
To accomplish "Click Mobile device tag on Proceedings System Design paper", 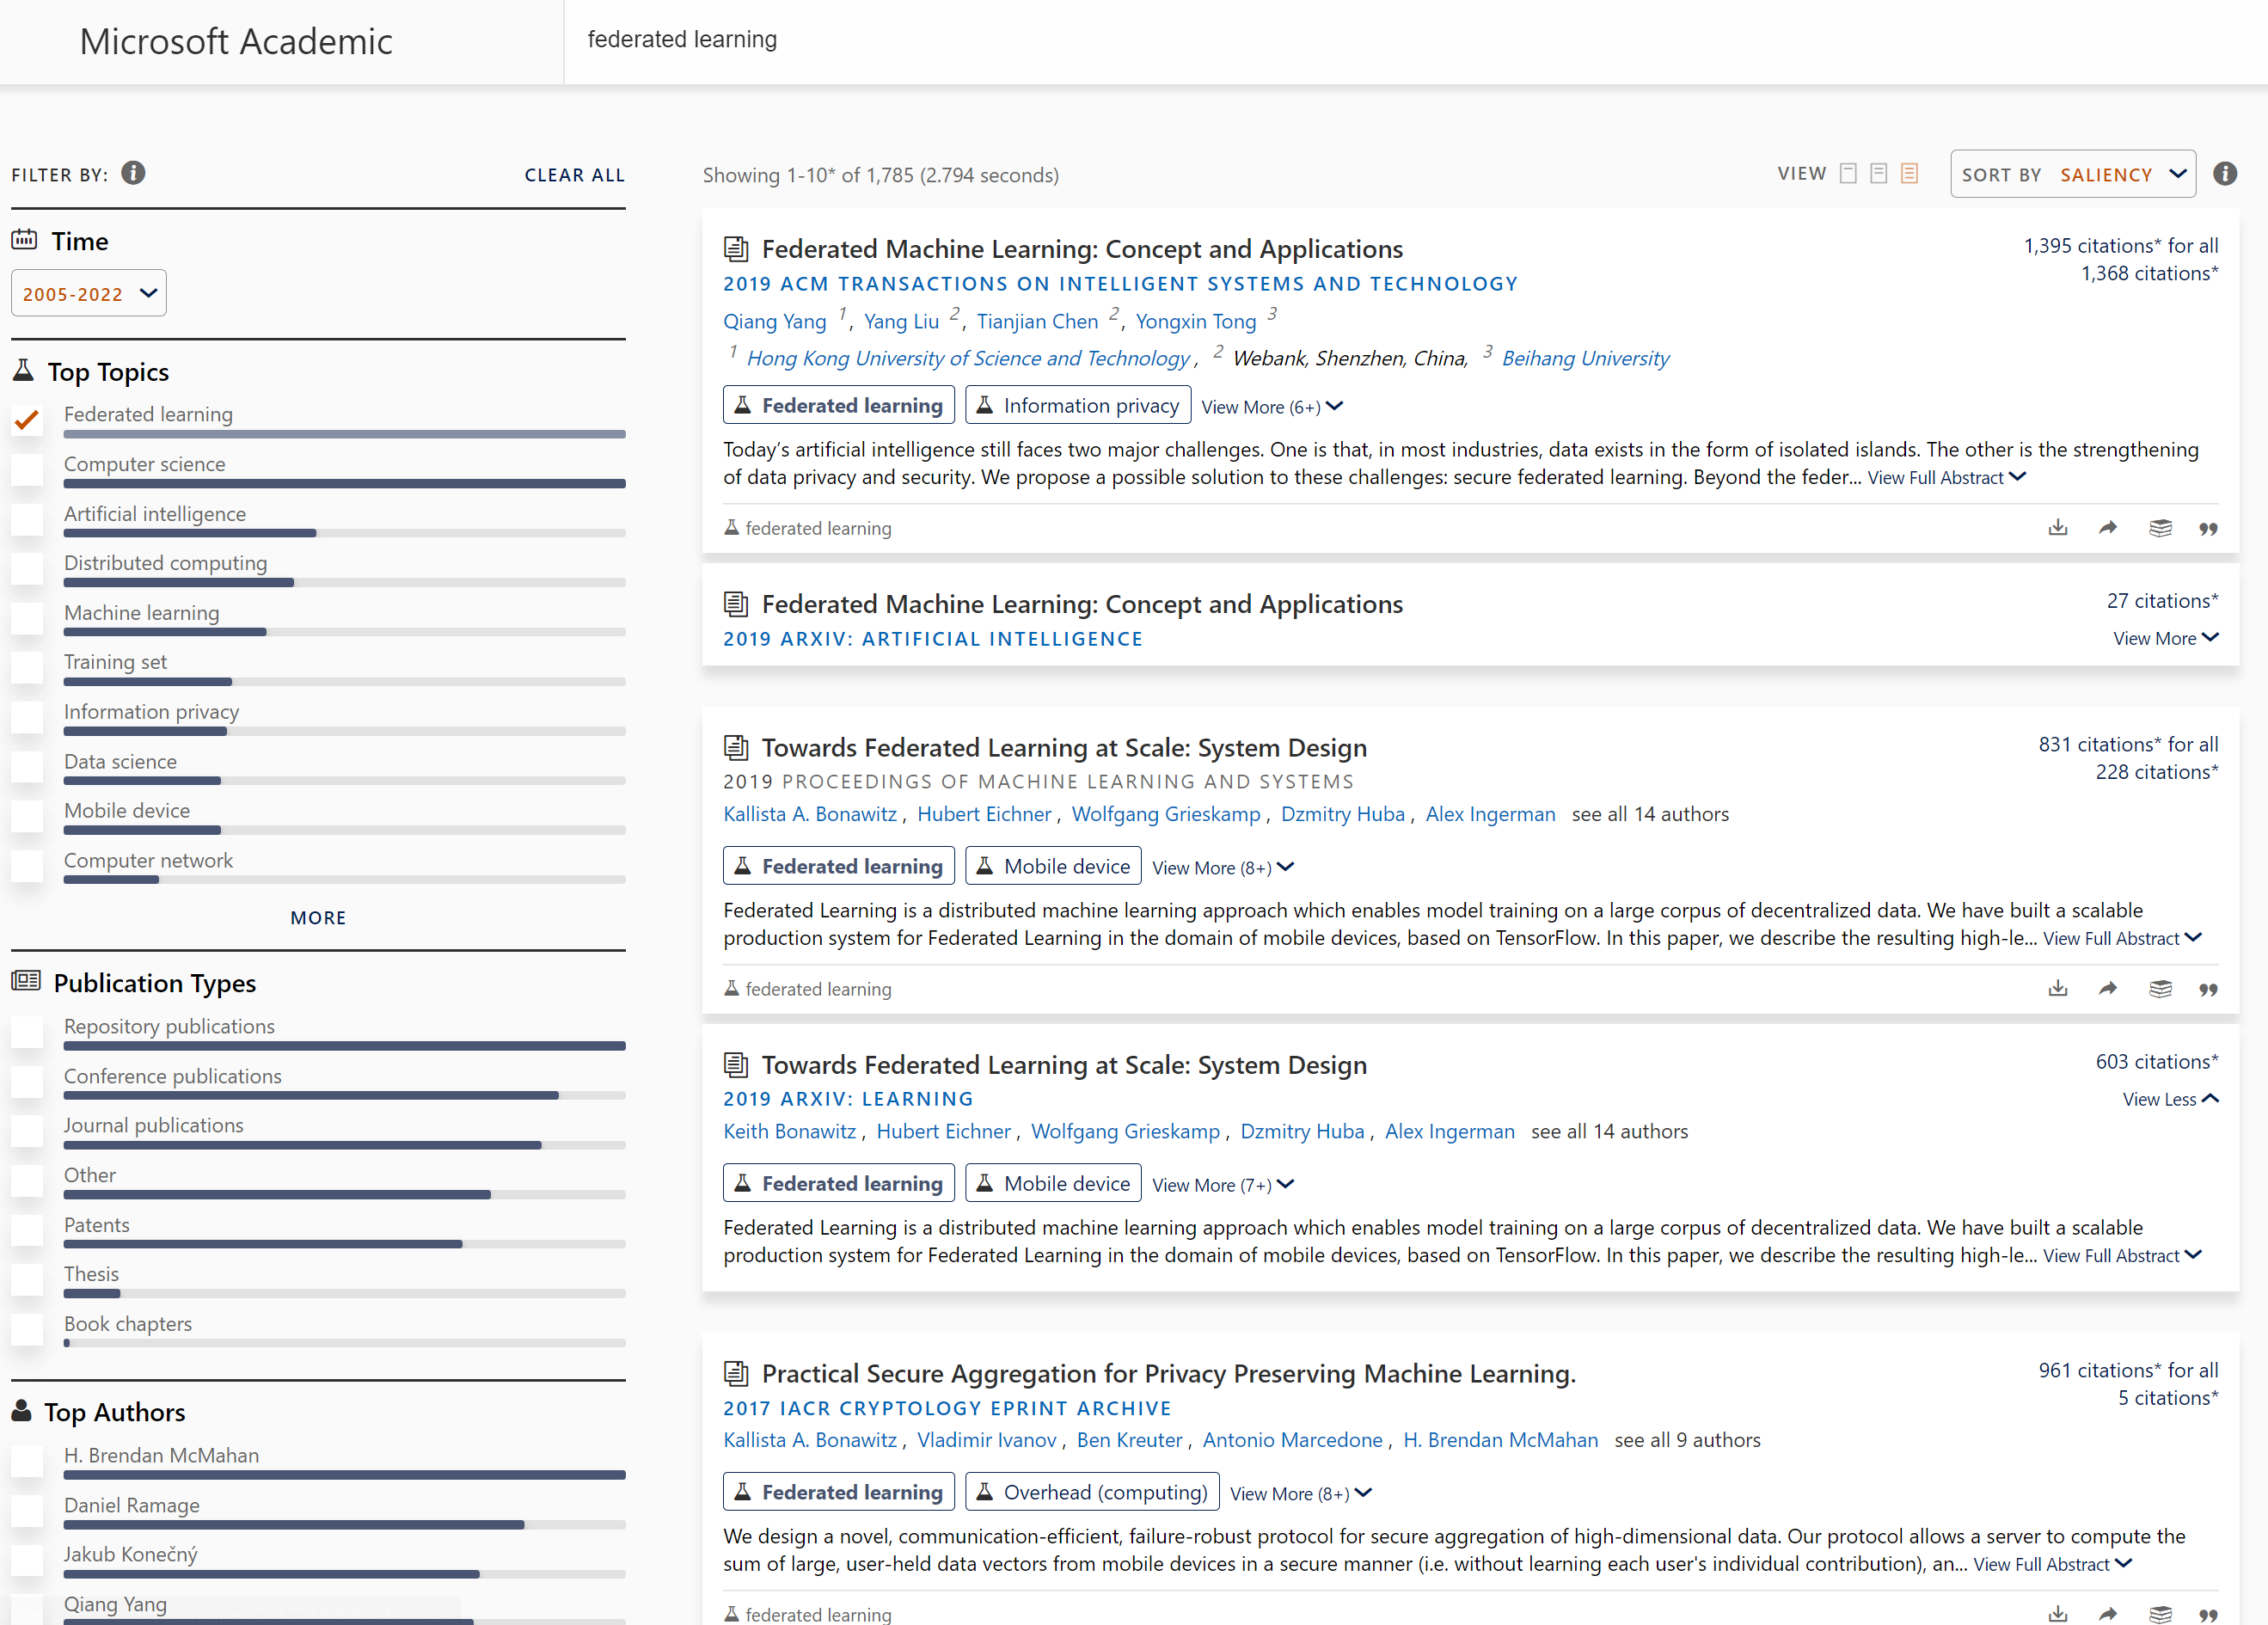I will pyautogui.click(x=1053, y=866).
